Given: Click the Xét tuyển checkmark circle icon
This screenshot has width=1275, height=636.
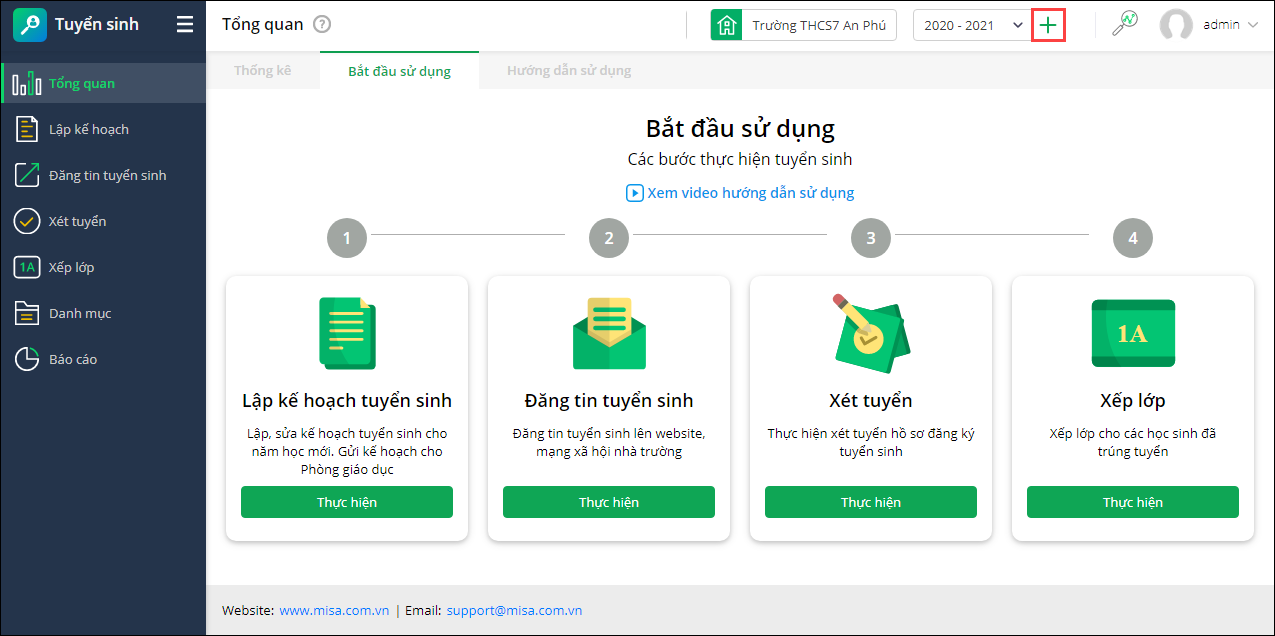Looking at the screenshot, I should click(x=27, y=221).
